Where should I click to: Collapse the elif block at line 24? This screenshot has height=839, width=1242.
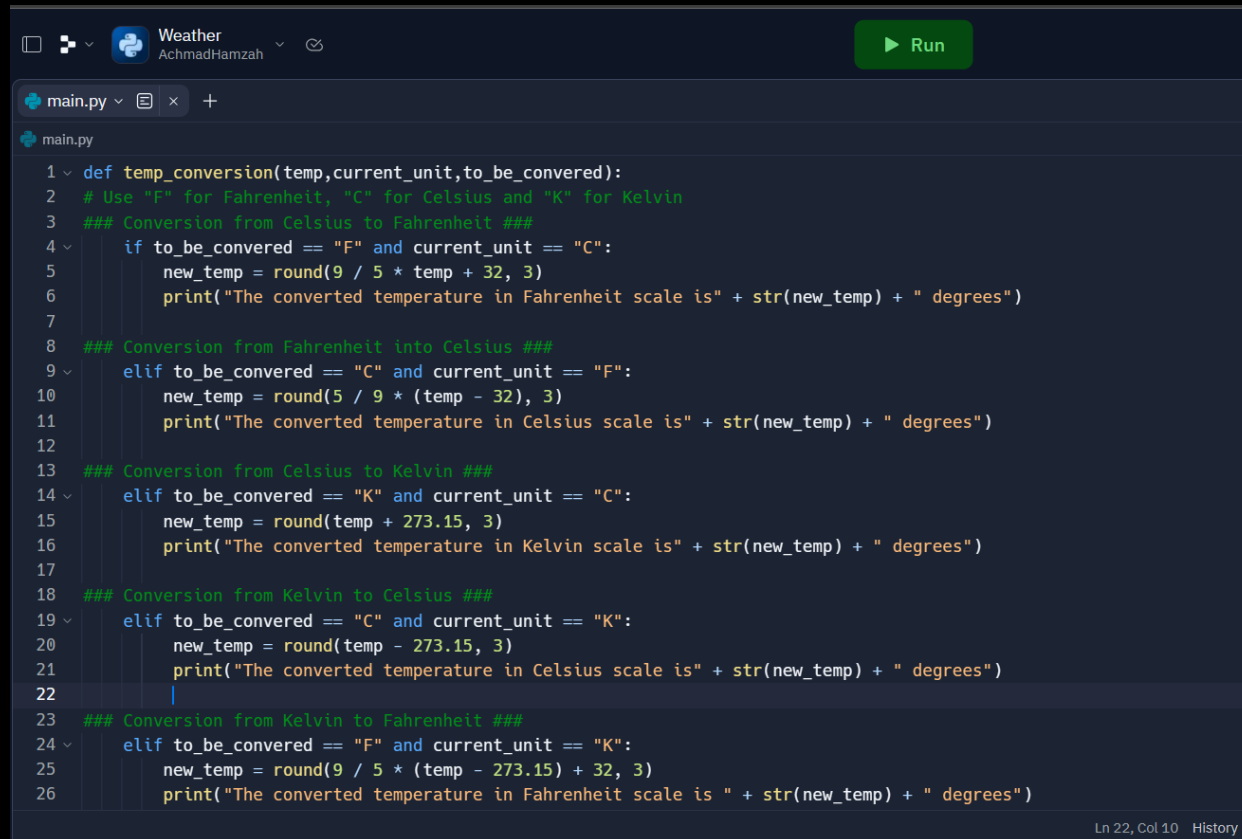pyautogui.click(x=67, y=745)
